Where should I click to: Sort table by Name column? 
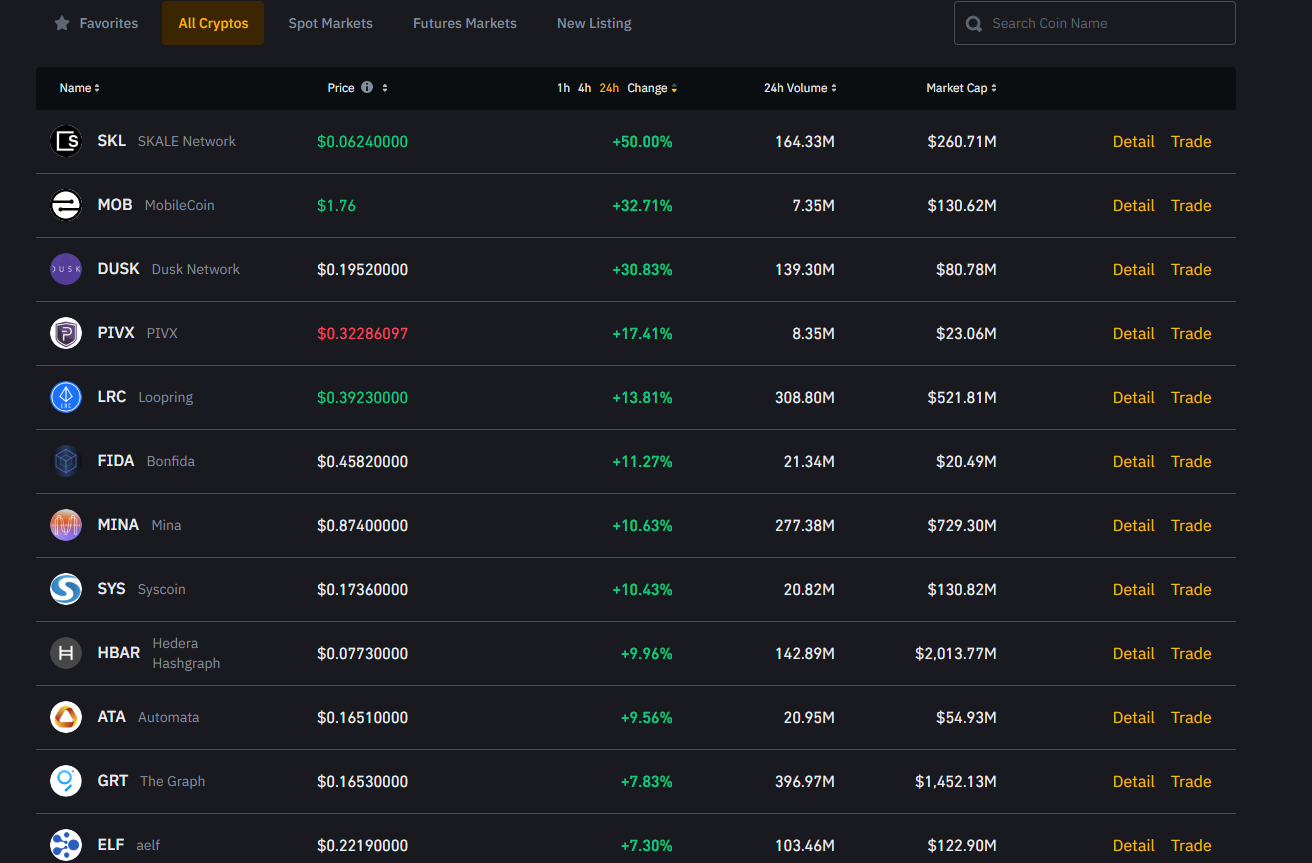79,88
